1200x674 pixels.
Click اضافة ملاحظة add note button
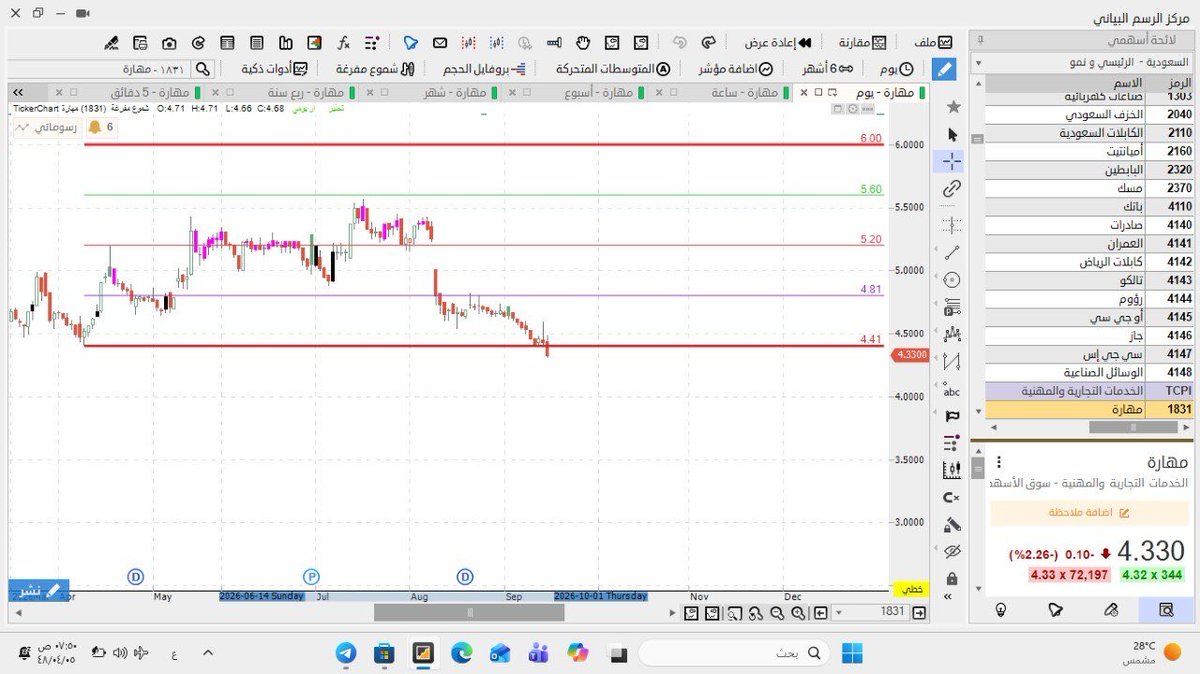(1090, 512)
